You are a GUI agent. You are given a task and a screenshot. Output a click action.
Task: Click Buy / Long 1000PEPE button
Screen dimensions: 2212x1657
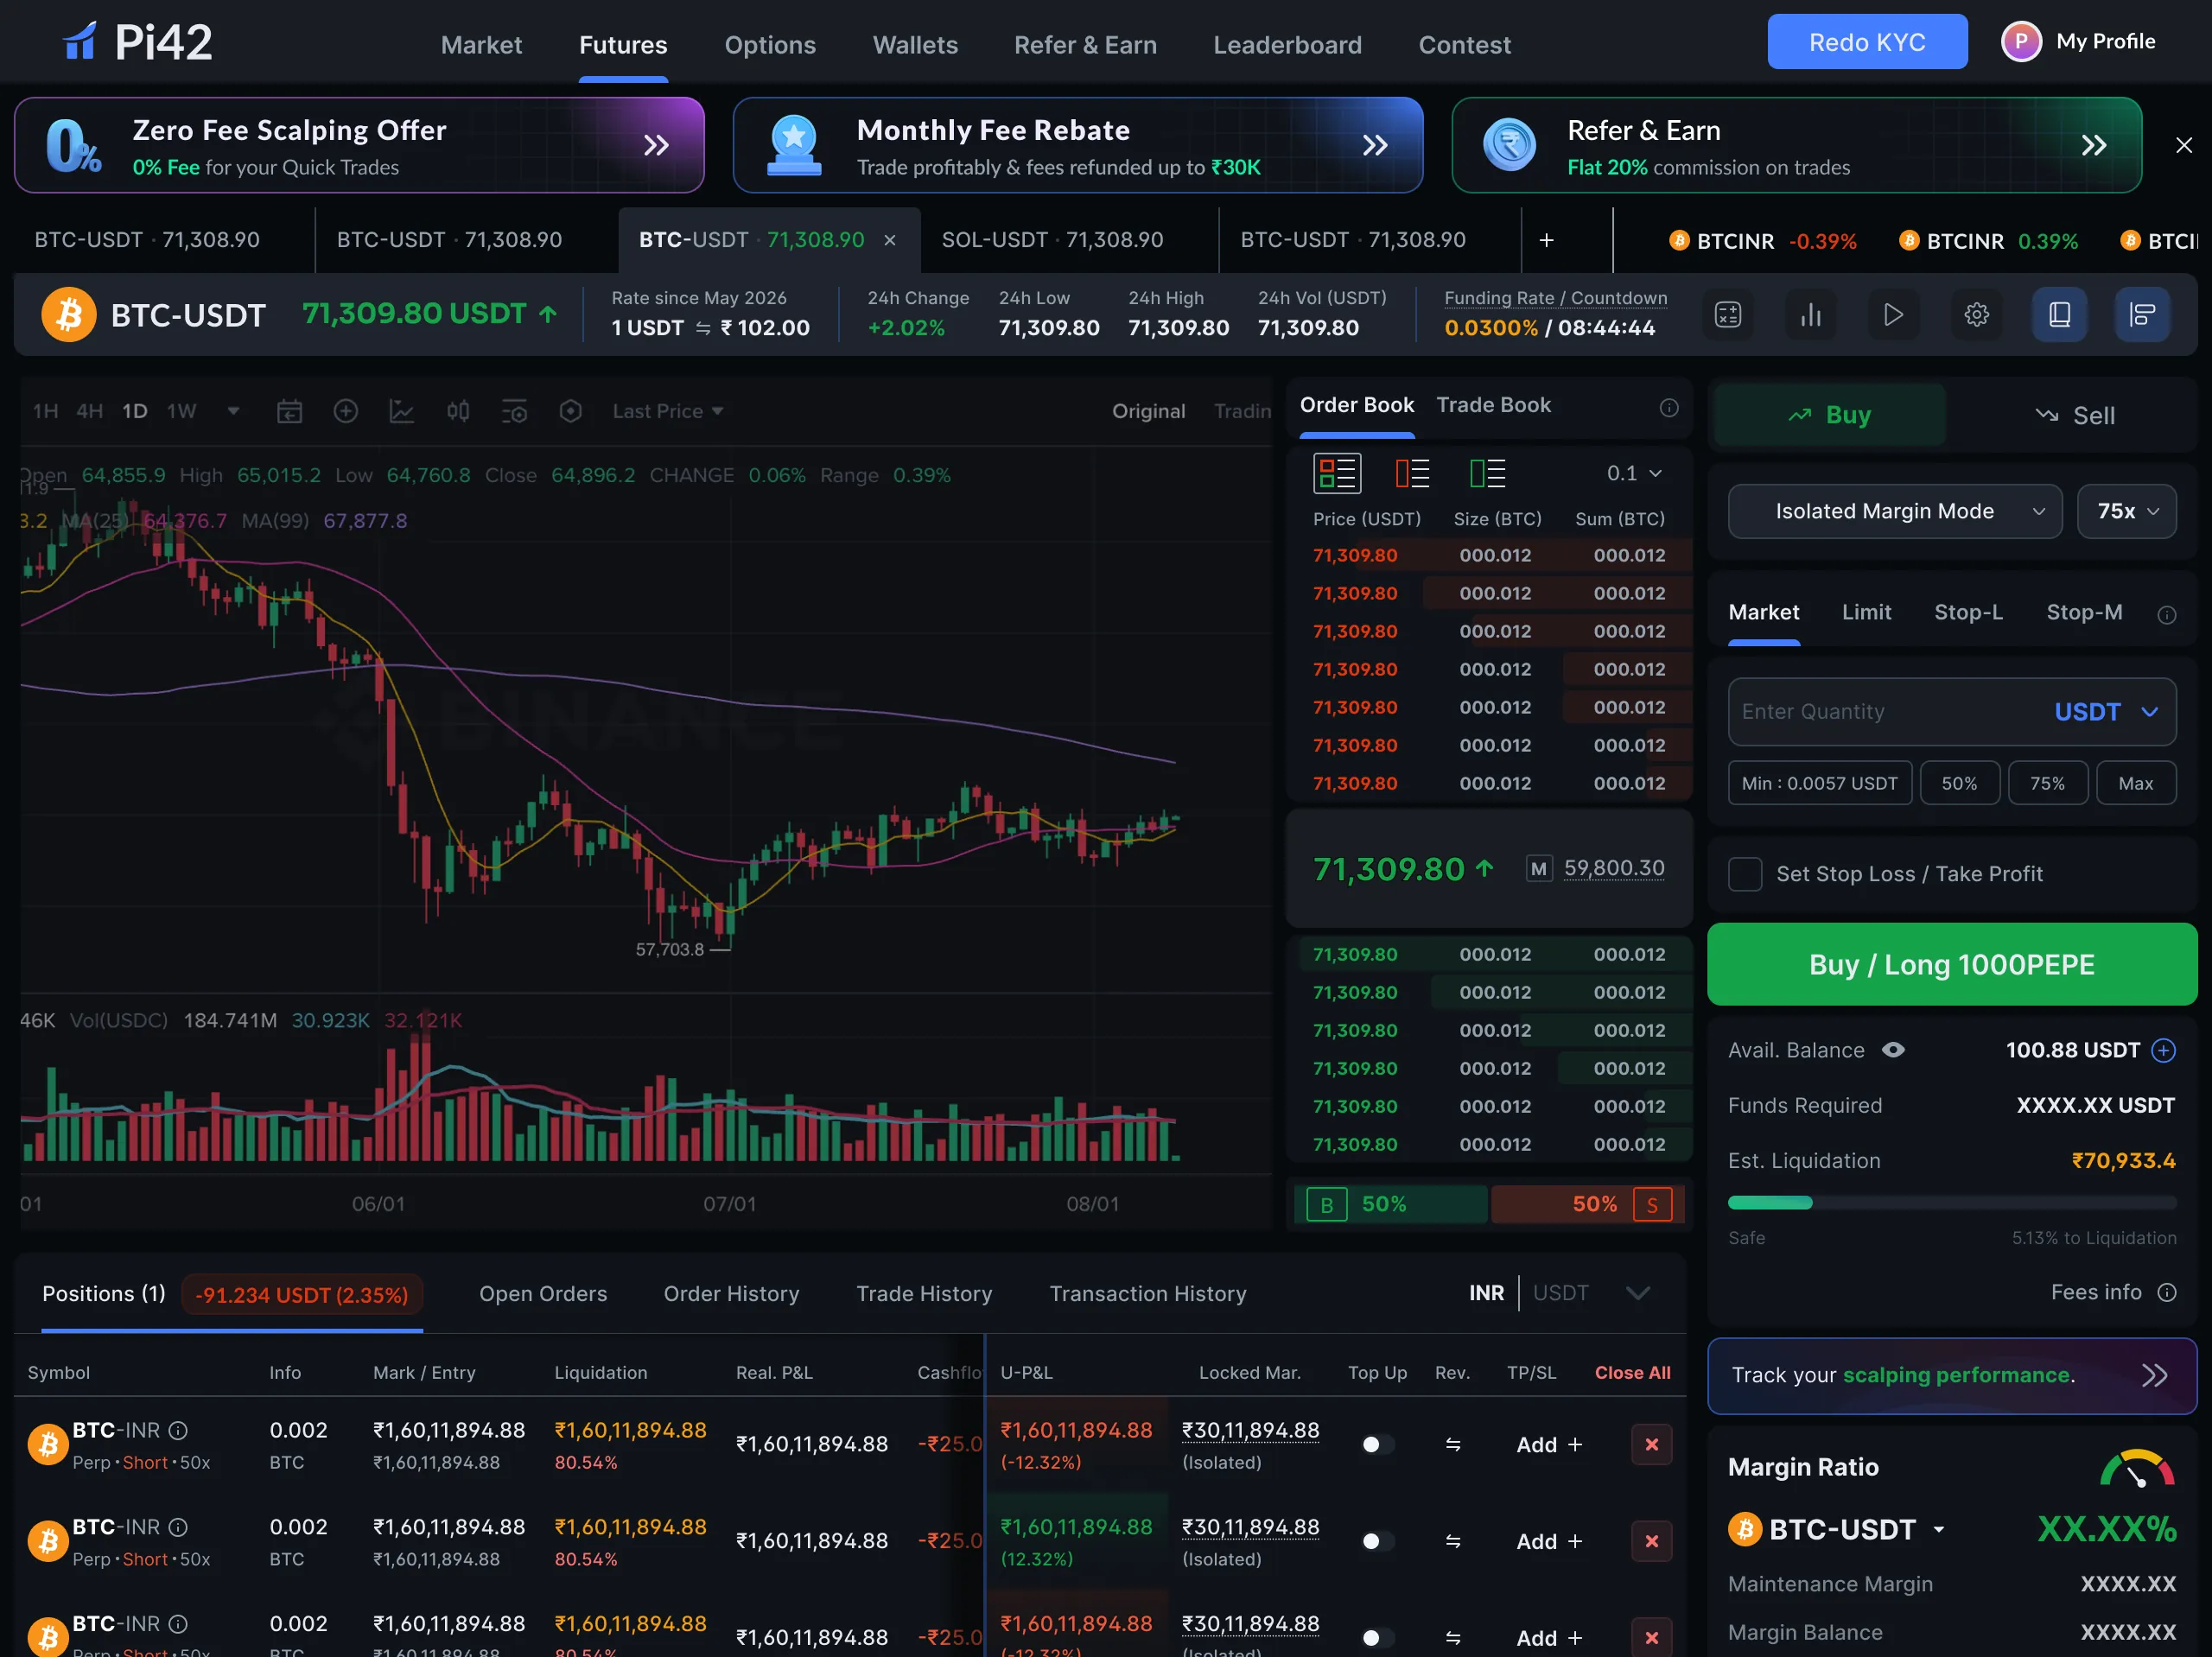click(1951, 964)
